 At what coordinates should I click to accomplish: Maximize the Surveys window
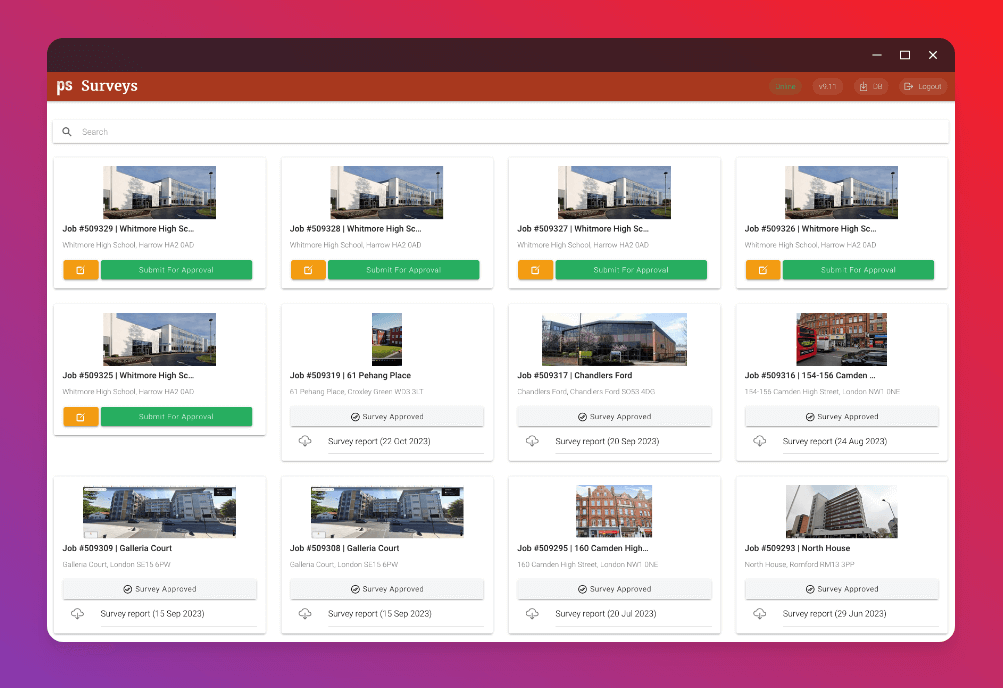(x=905, y=55)
